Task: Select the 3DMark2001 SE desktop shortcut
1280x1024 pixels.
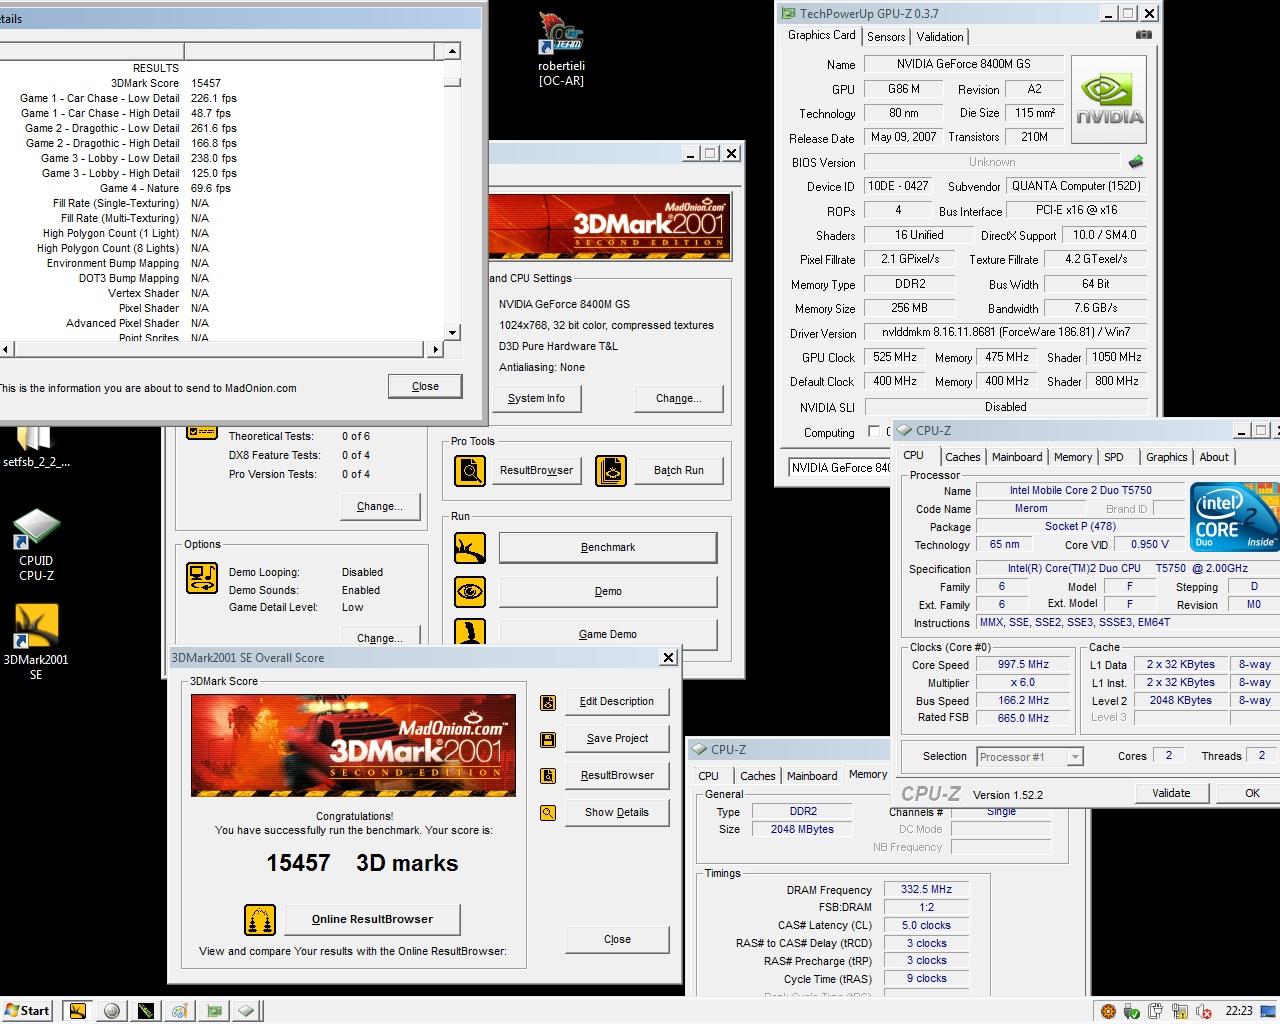Action: point(36,642)
